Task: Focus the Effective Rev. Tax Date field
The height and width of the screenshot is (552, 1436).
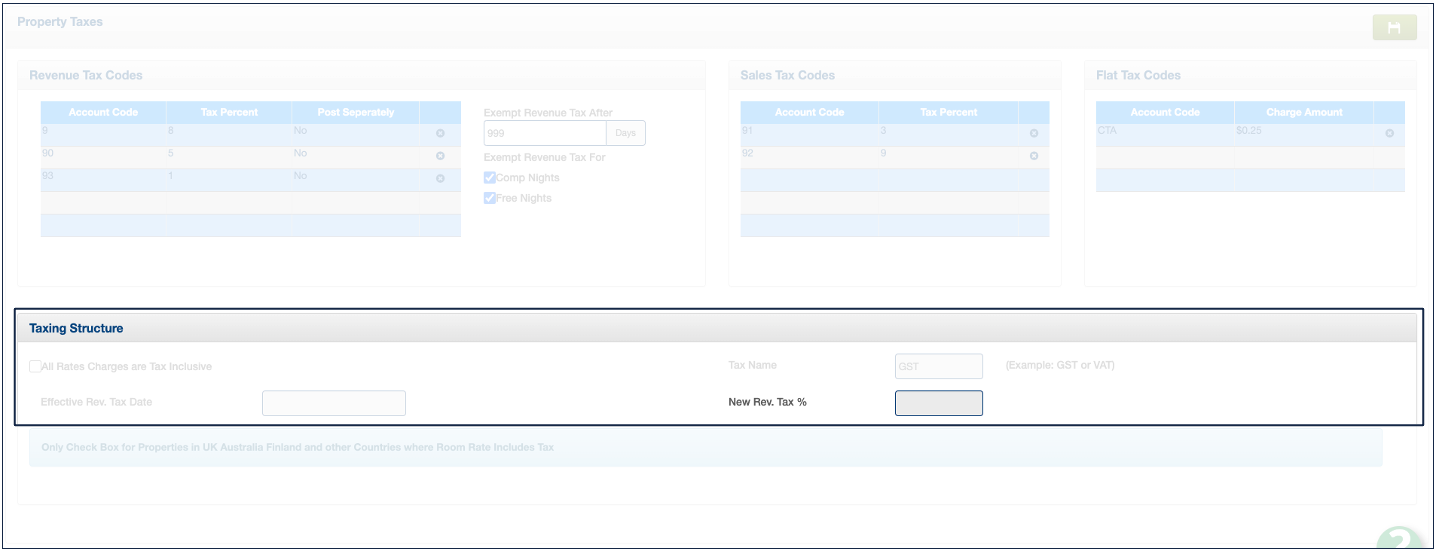Action: [333, 403]
